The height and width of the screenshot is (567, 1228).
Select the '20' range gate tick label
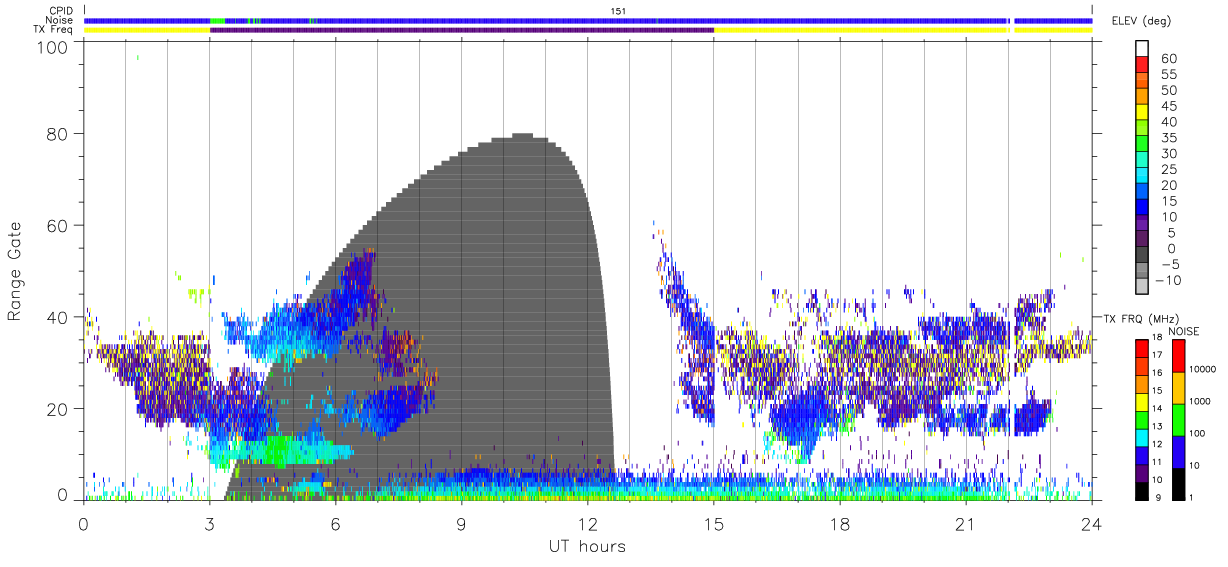point(58,409)
